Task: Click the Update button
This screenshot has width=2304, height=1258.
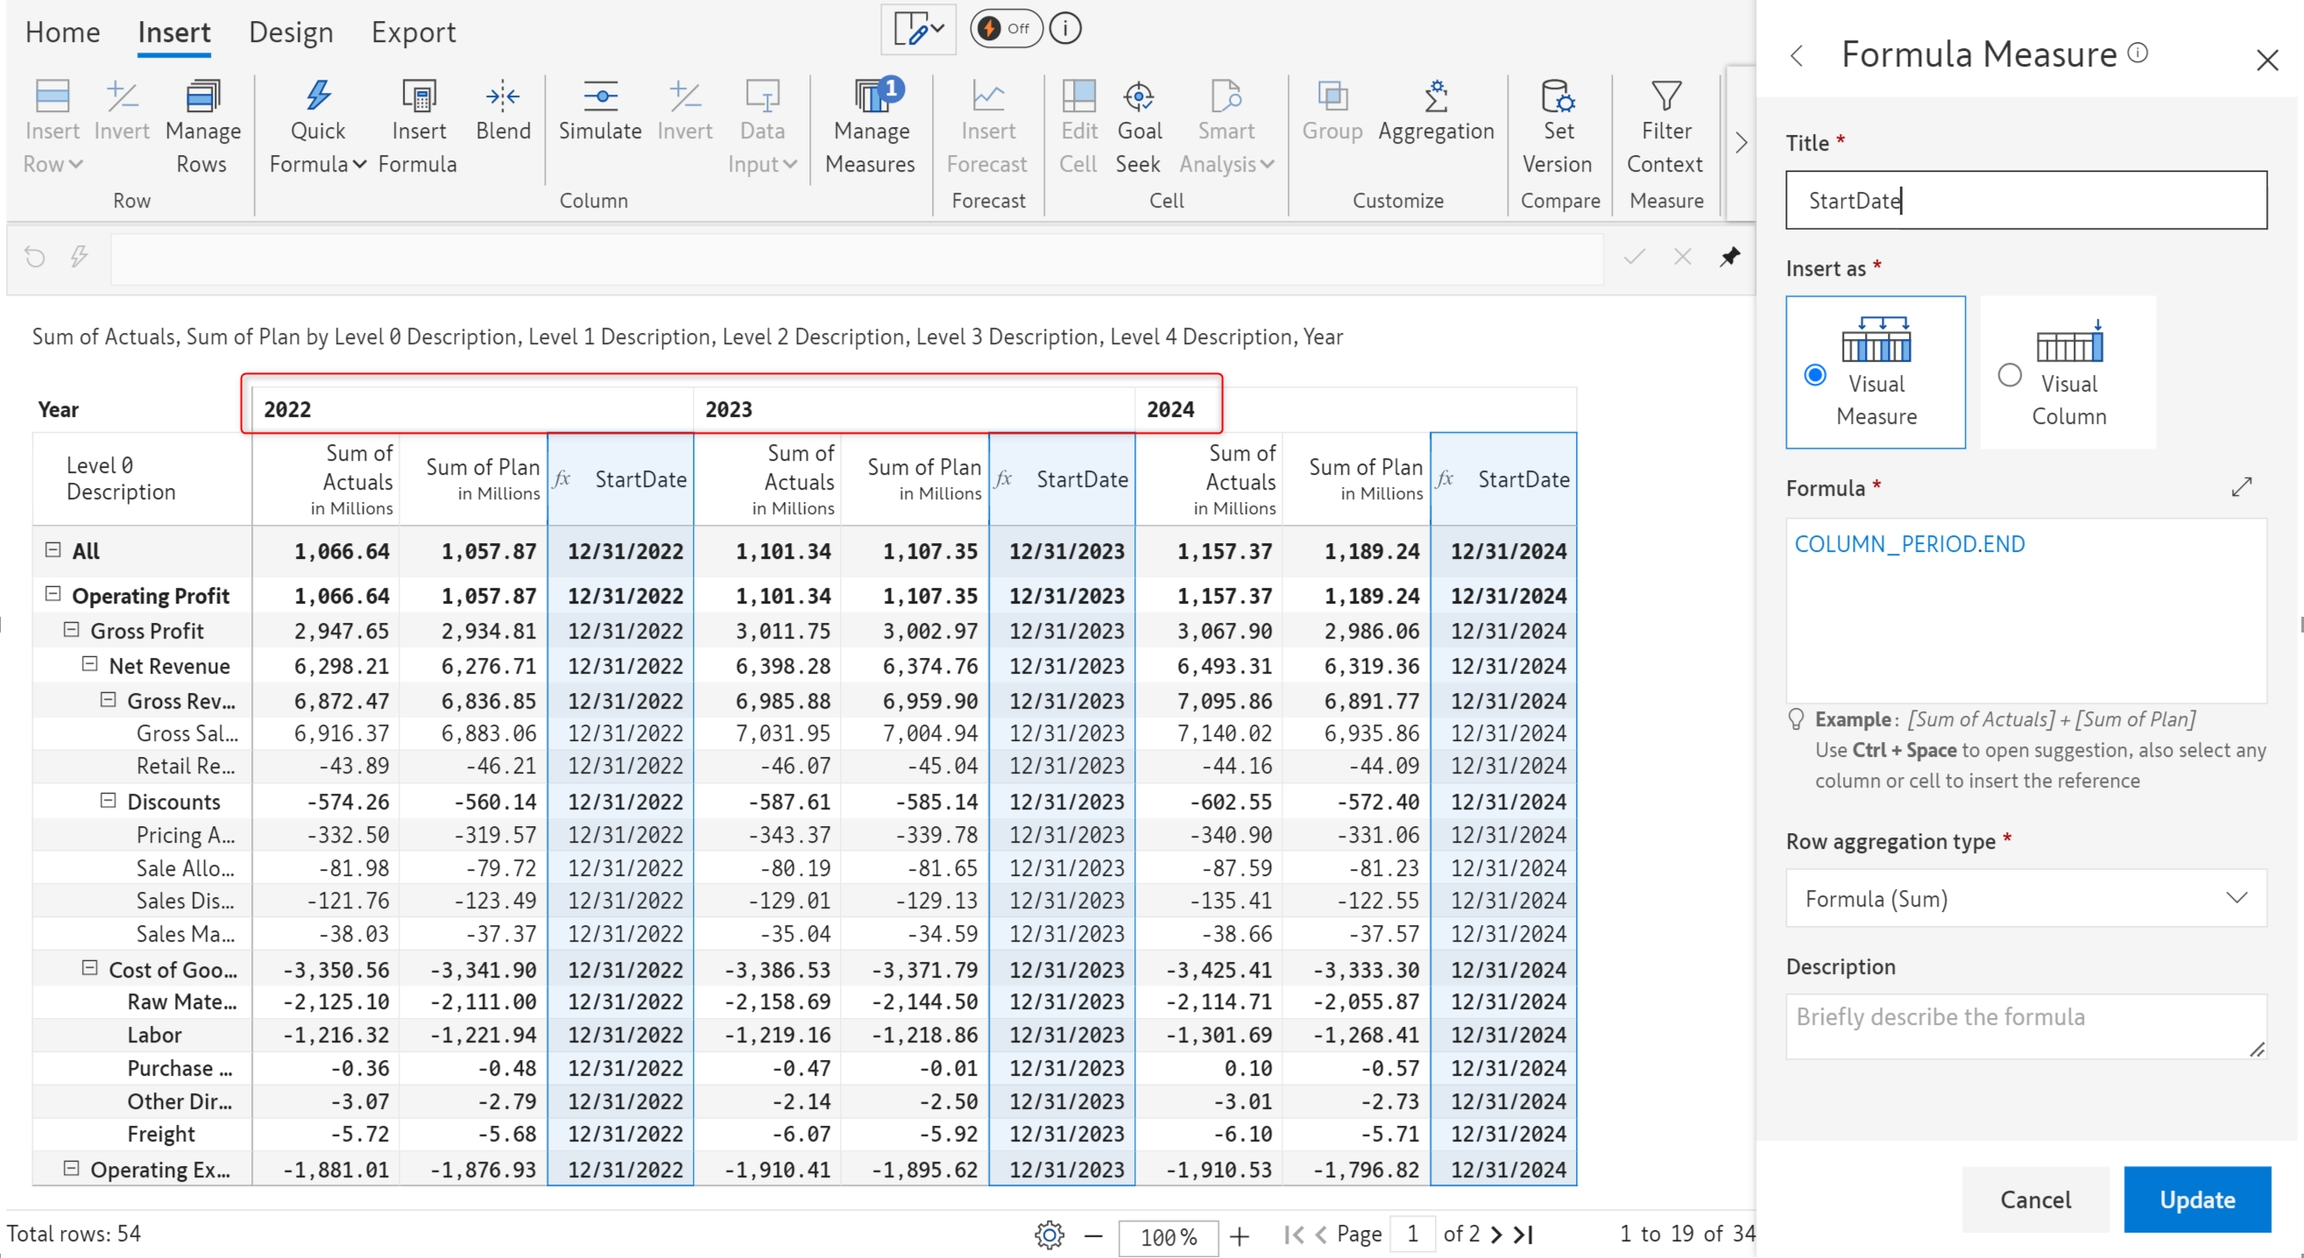Action: coord(2196,1199)
